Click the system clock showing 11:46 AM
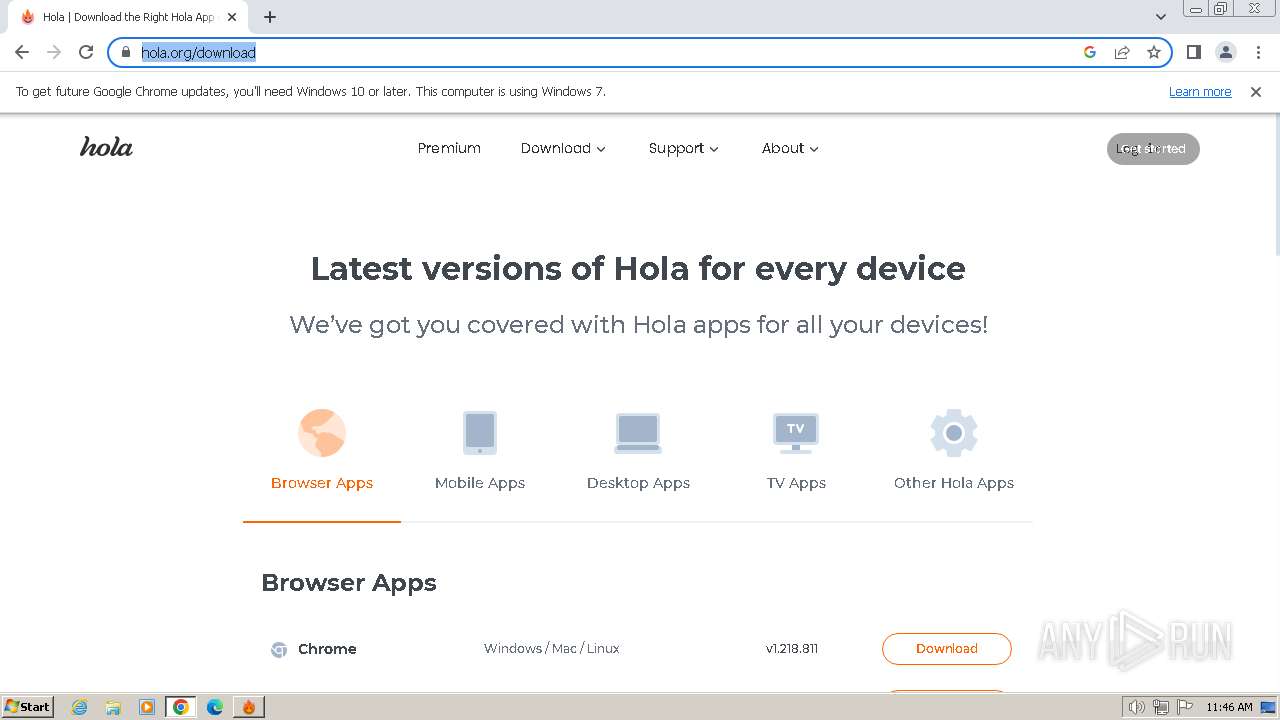The height and width of the screenshot is (720, 1280). [x=1229, y=707]
